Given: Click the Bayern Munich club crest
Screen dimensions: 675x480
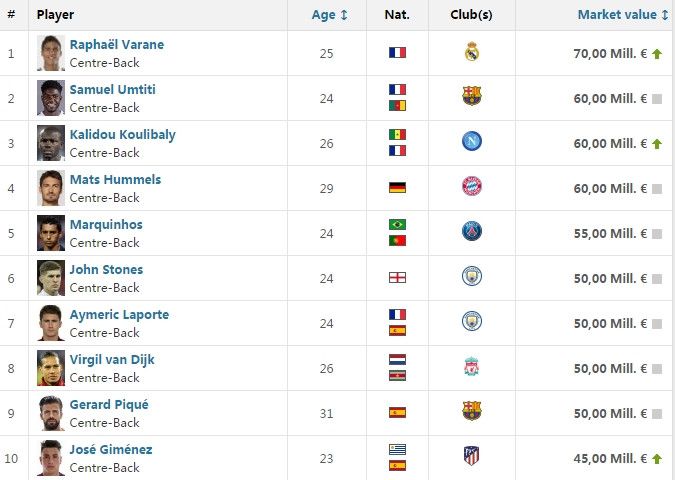Looking at the screenshot, I should tap(472, 187).
